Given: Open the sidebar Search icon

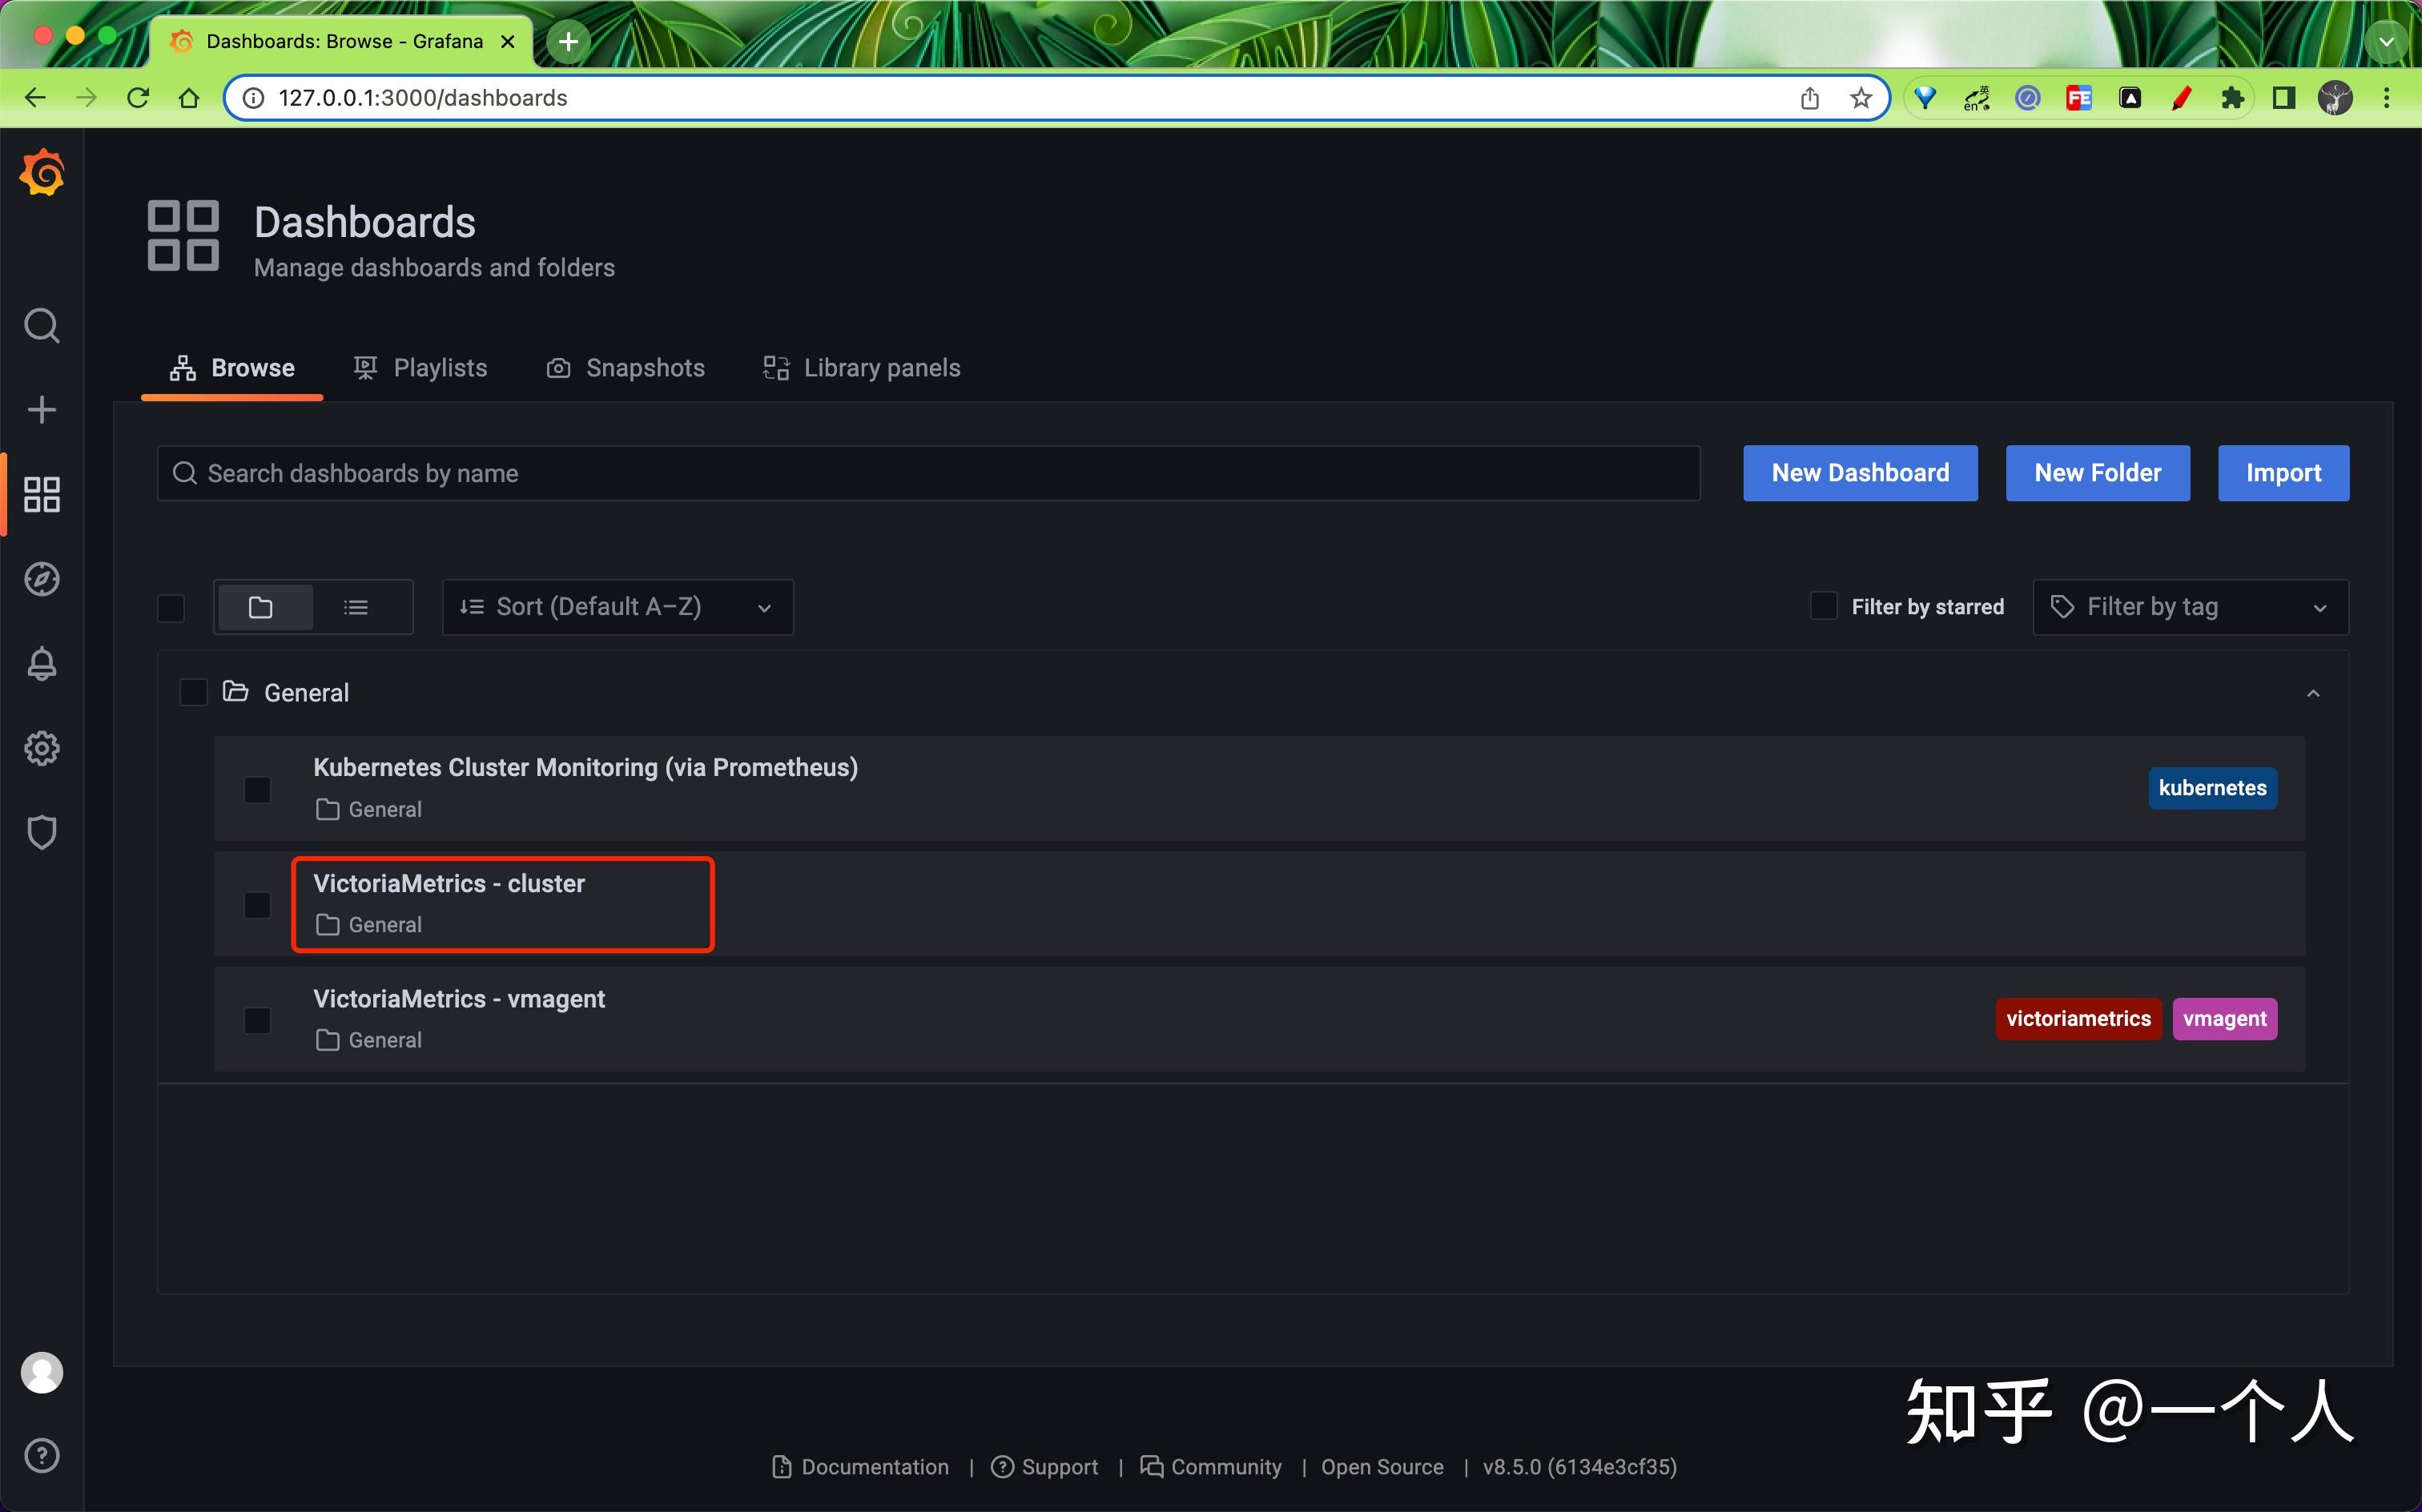Looking at the screenshot, I should (42, 326).
